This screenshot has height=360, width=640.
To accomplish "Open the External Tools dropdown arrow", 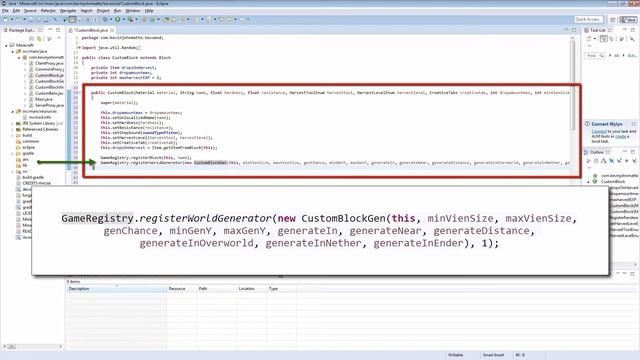I will 136,19.
